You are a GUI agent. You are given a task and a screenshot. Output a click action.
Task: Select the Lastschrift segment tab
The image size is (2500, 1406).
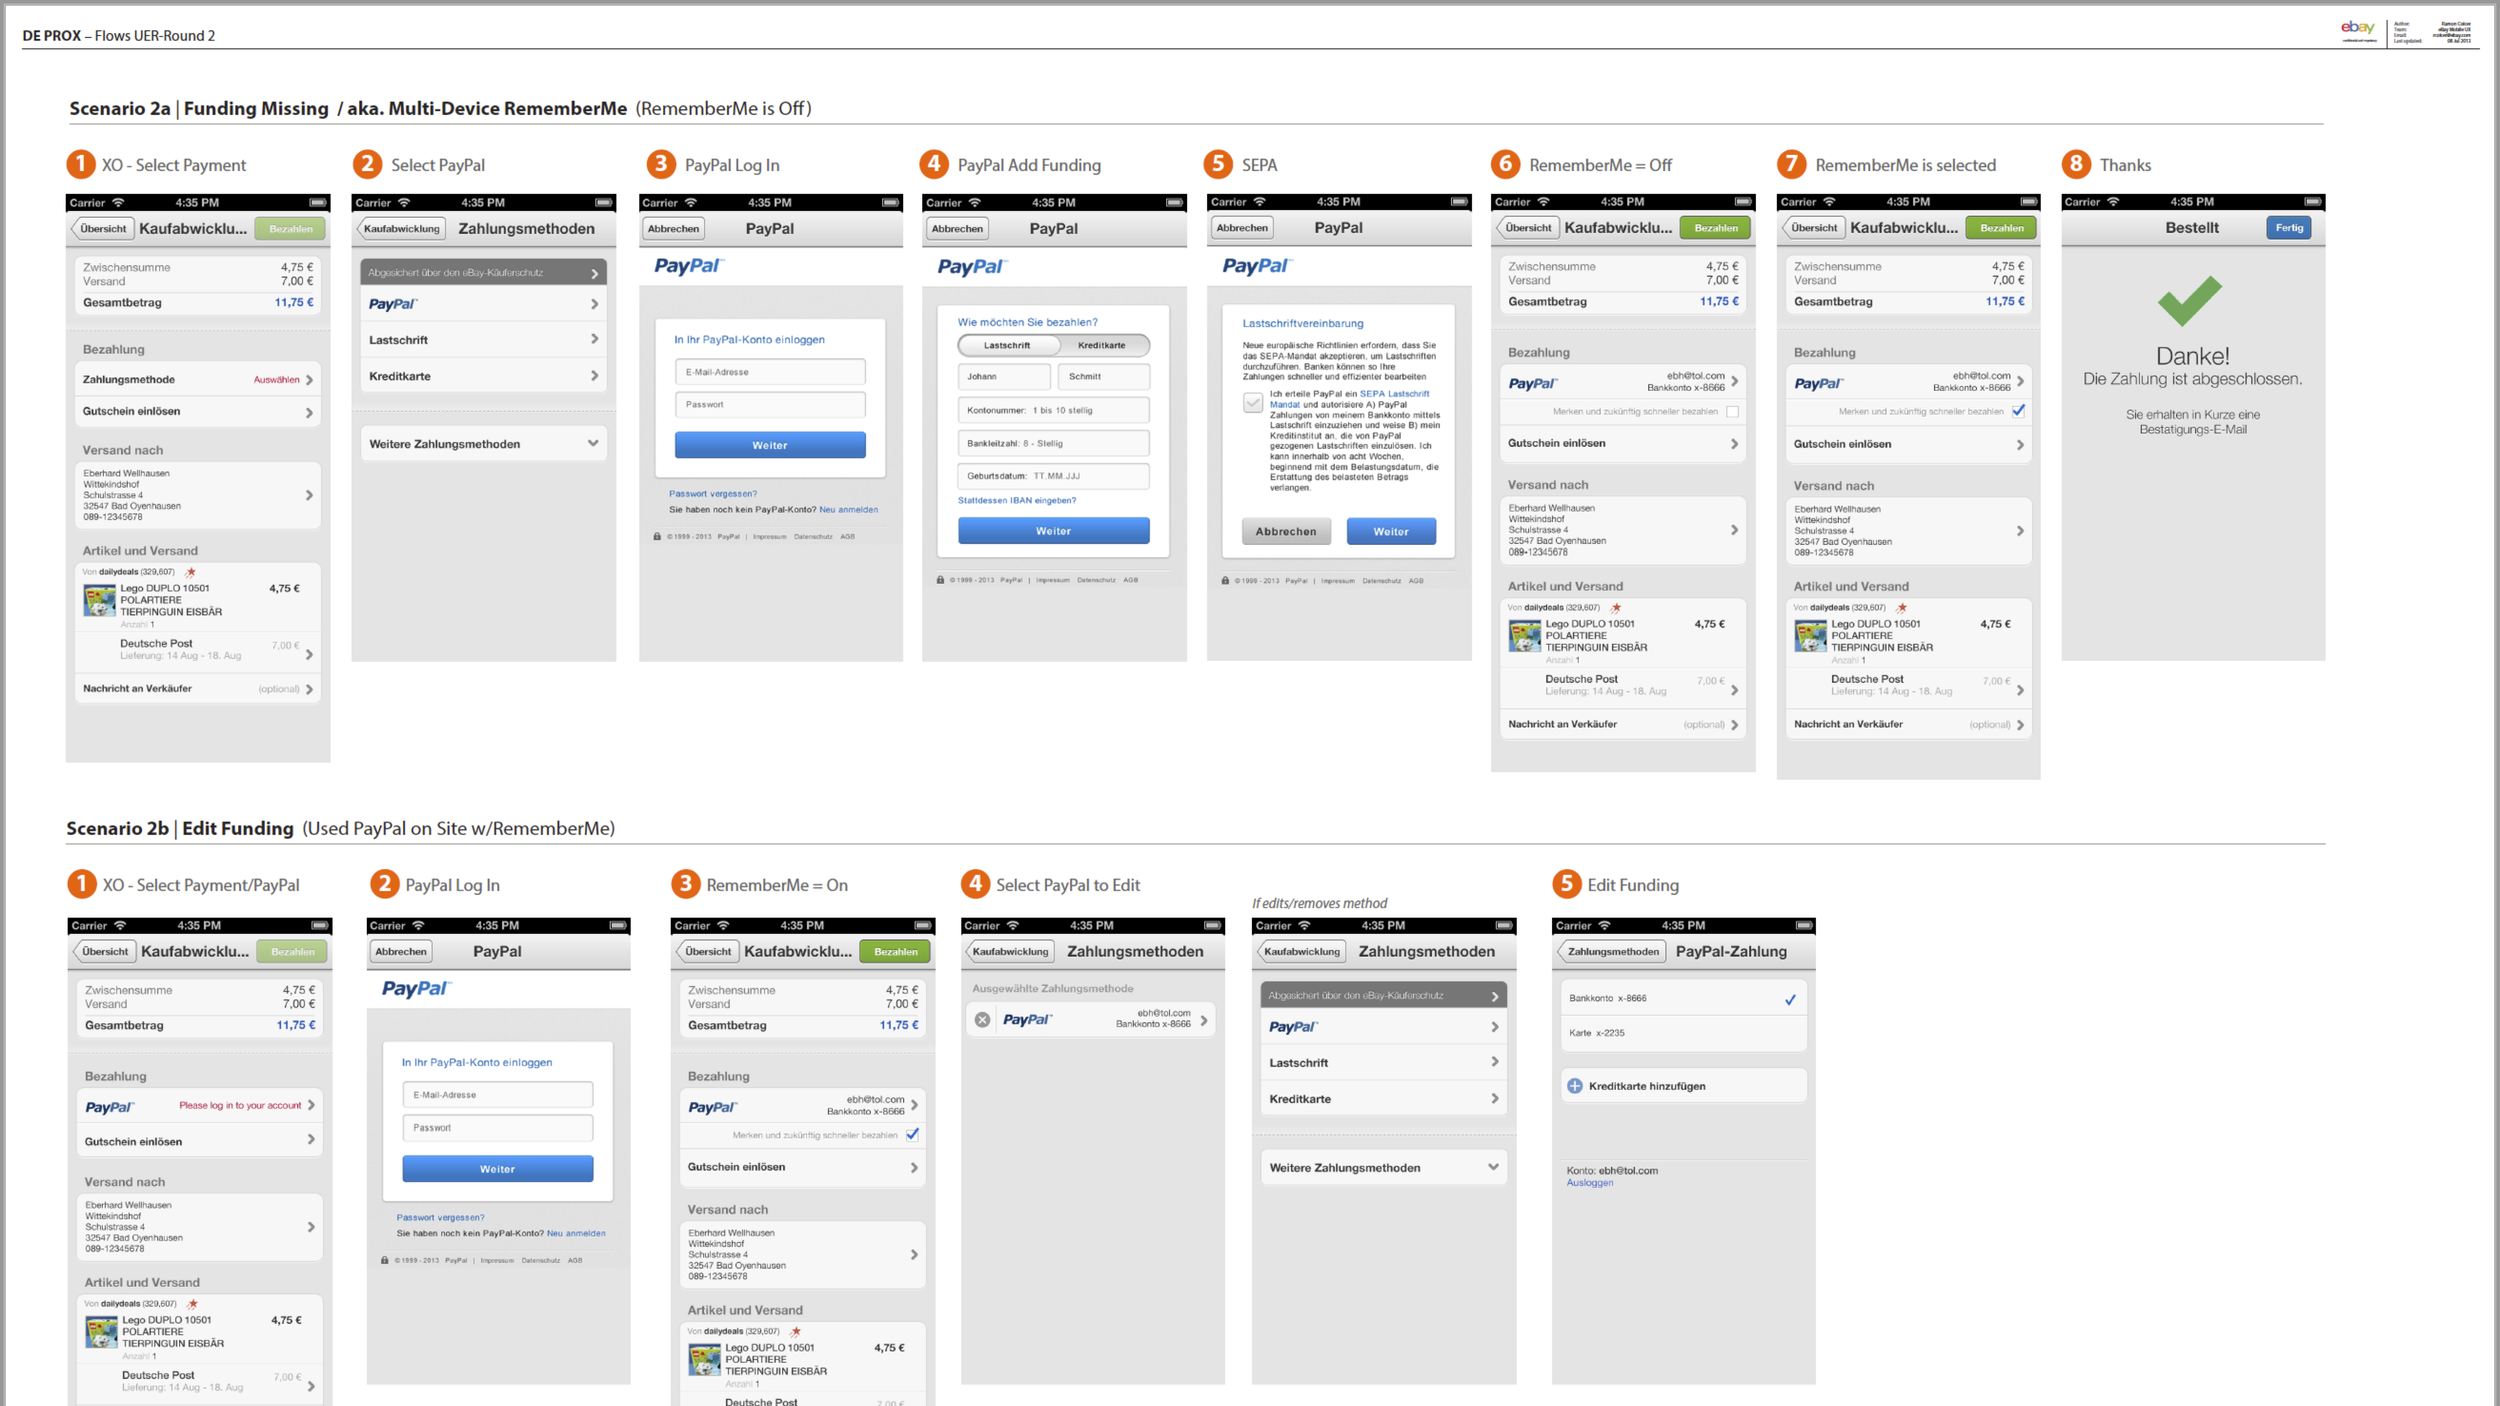1006,345
